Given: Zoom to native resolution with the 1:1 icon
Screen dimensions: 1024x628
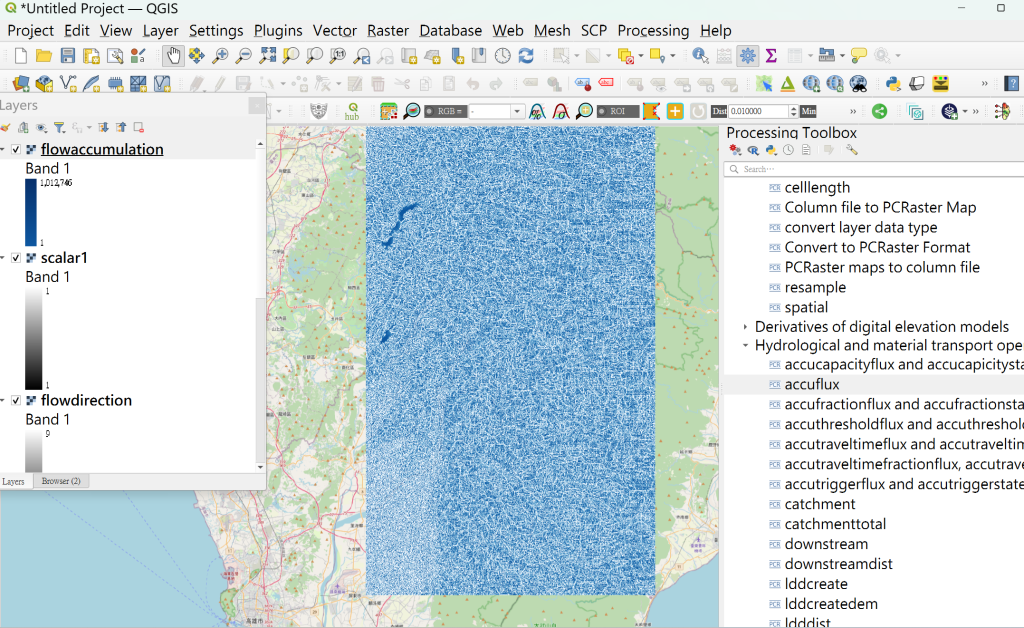Looking at the screenshot, I should [x=338, y=55].
